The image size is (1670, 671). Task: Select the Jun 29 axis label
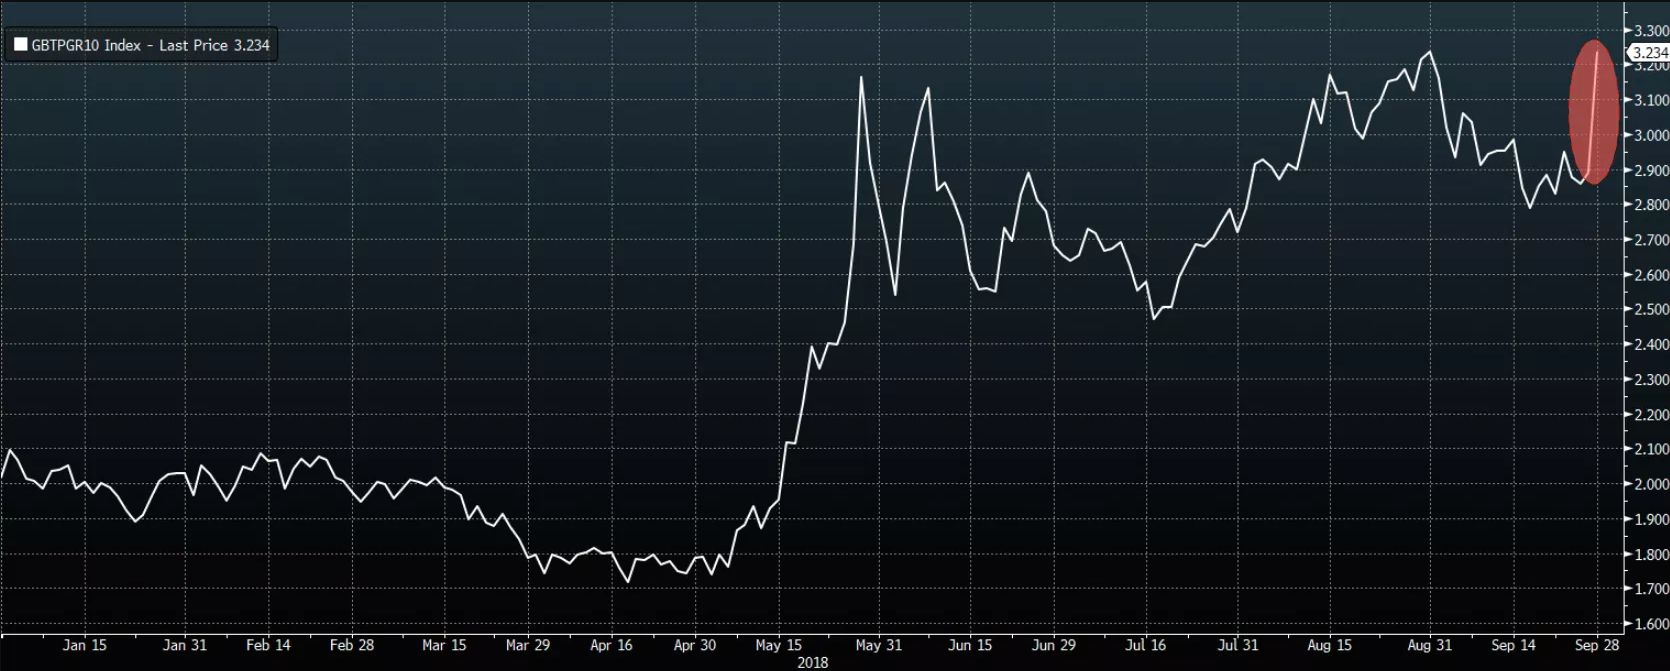coord(1054,645)
